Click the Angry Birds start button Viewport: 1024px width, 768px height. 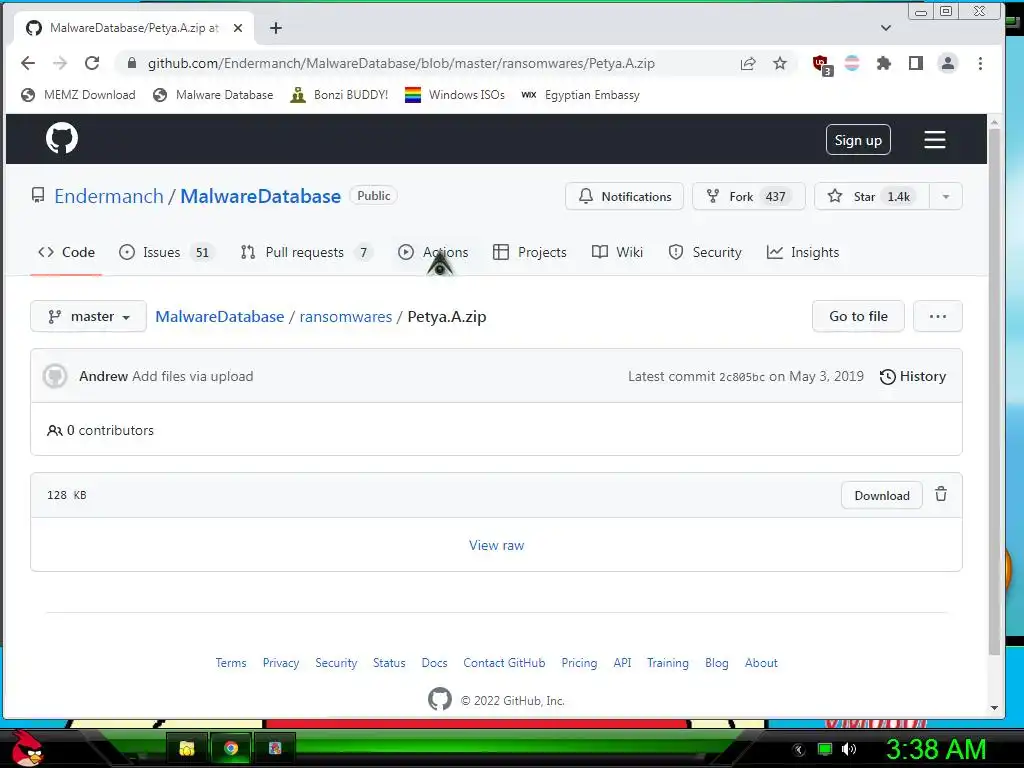[x=27, y=748]
